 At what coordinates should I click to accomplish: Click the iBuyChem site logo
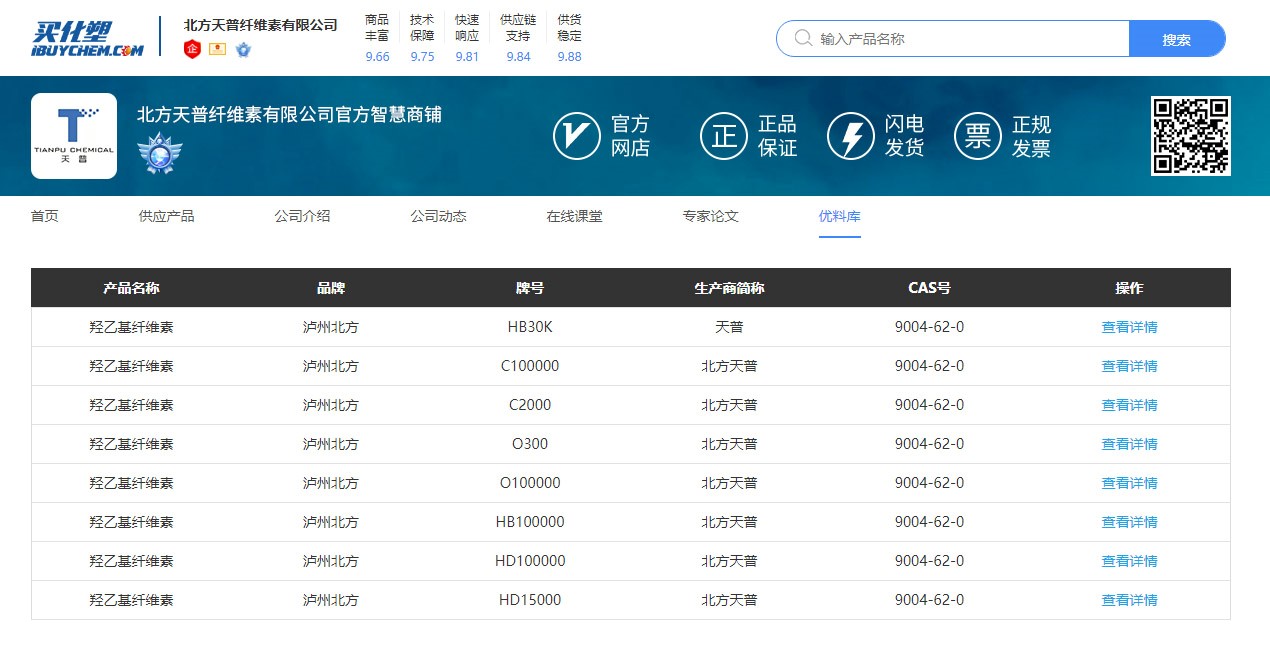87,38
